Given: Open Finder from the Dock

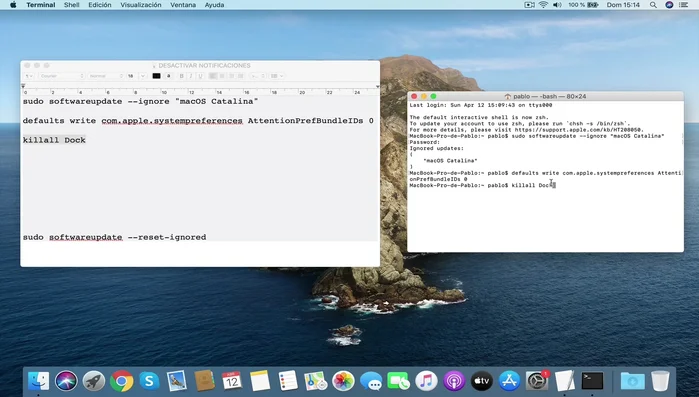Looking at the screenshot, I should pos(38,381).
